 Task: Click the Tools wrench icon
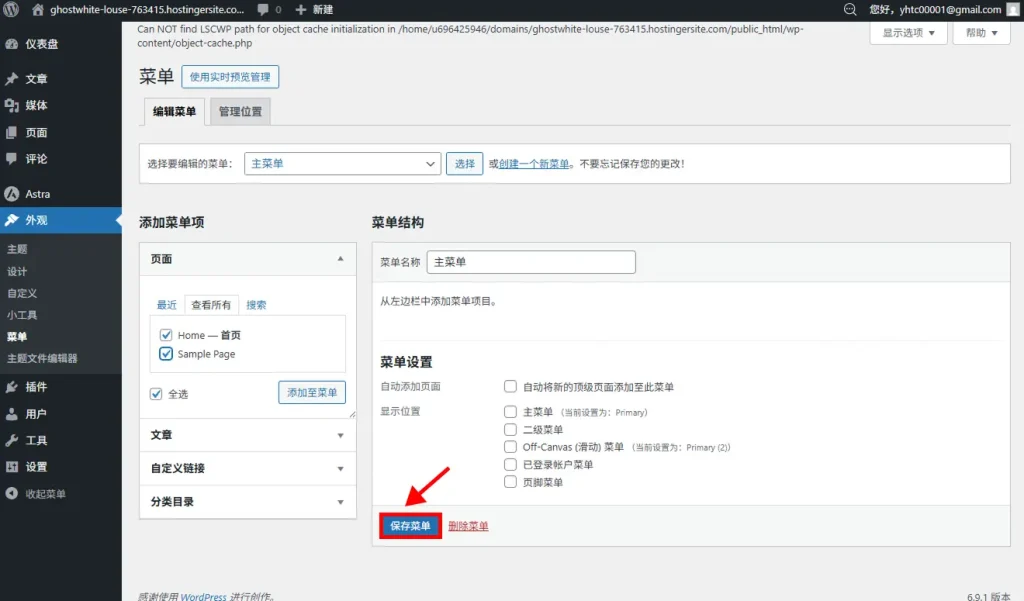click(12, 441)
